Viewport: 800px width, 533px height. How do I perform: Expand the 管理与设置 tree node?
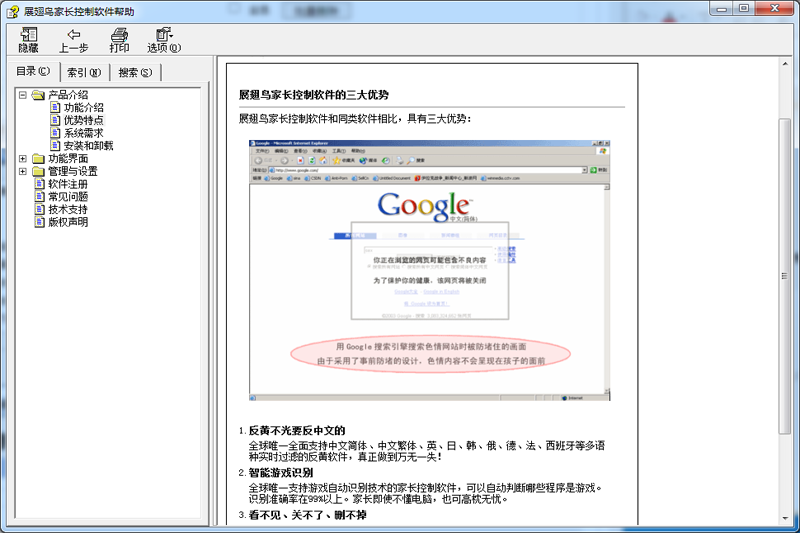pos(23,171)
